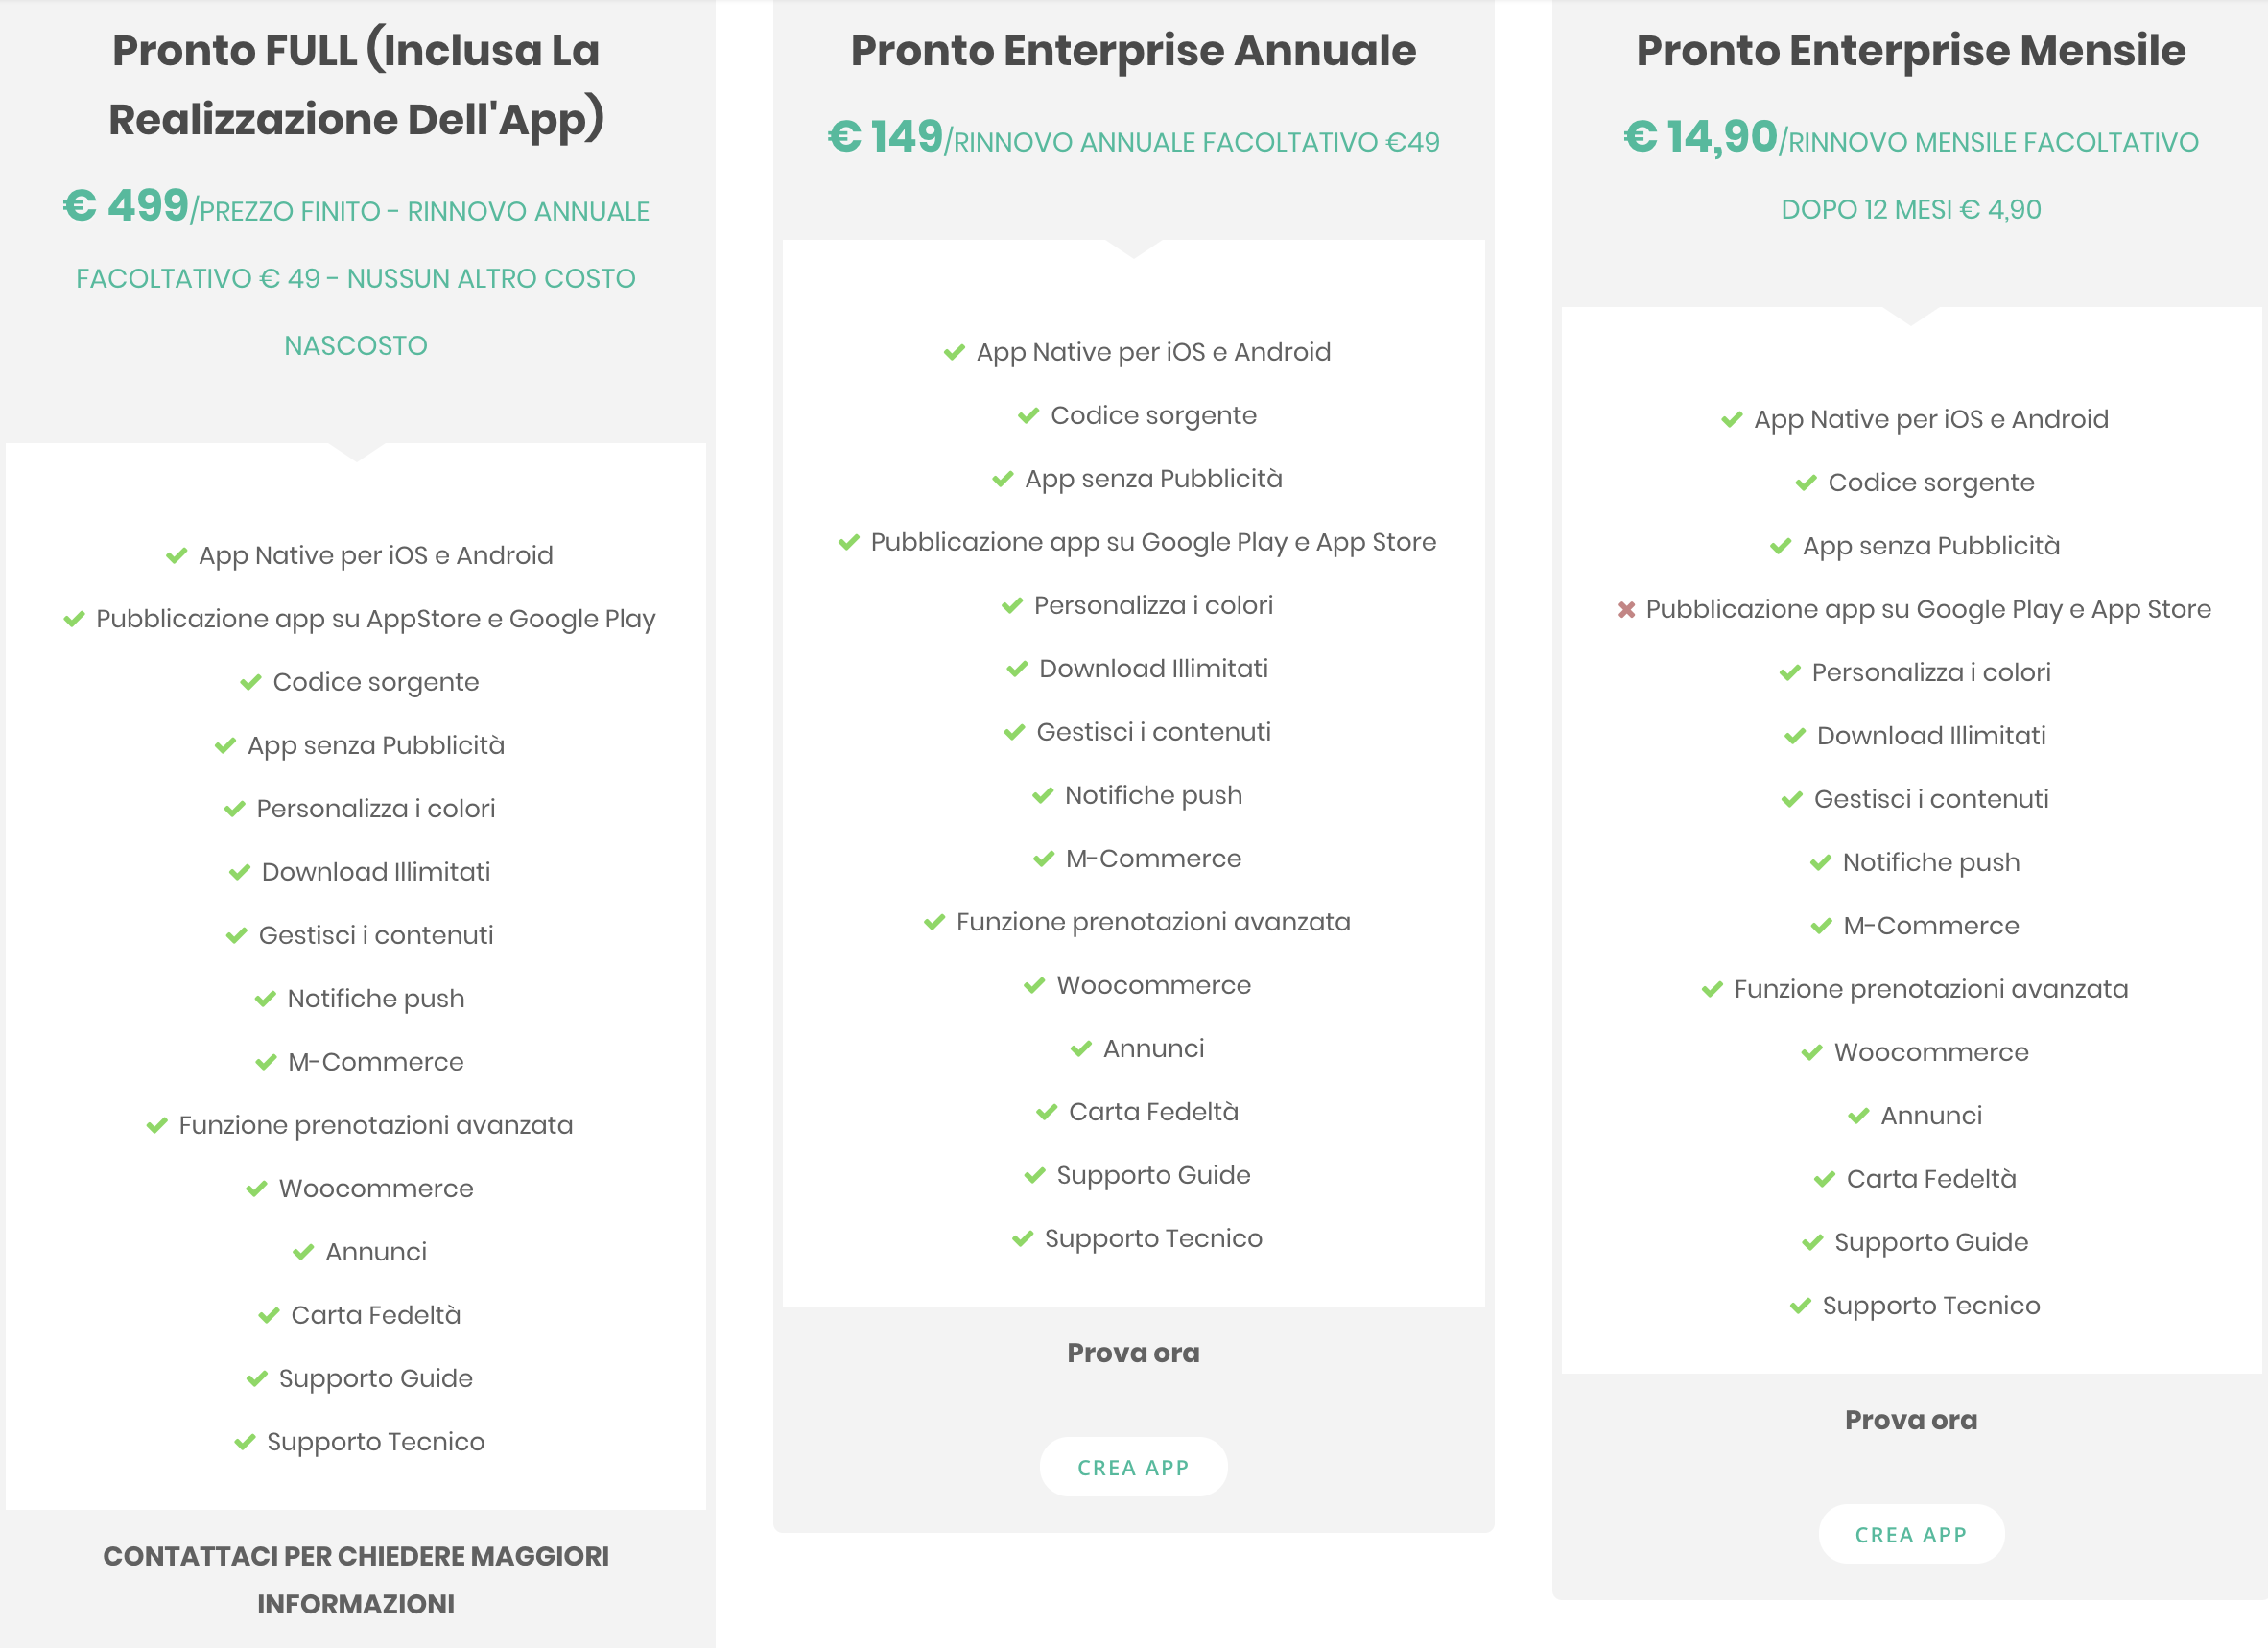Click the checkmark beside App Native in FULL plan

[x=176, y=555]
